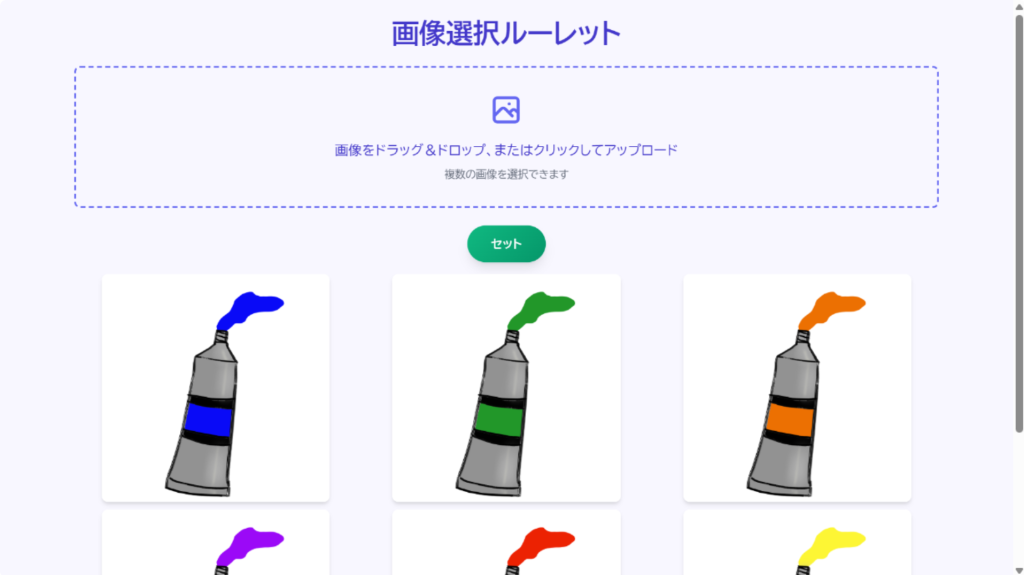Click the green paint squirt blob
Screen dimensions: 1024x575
pyautogui.click(x=541, y=310)
